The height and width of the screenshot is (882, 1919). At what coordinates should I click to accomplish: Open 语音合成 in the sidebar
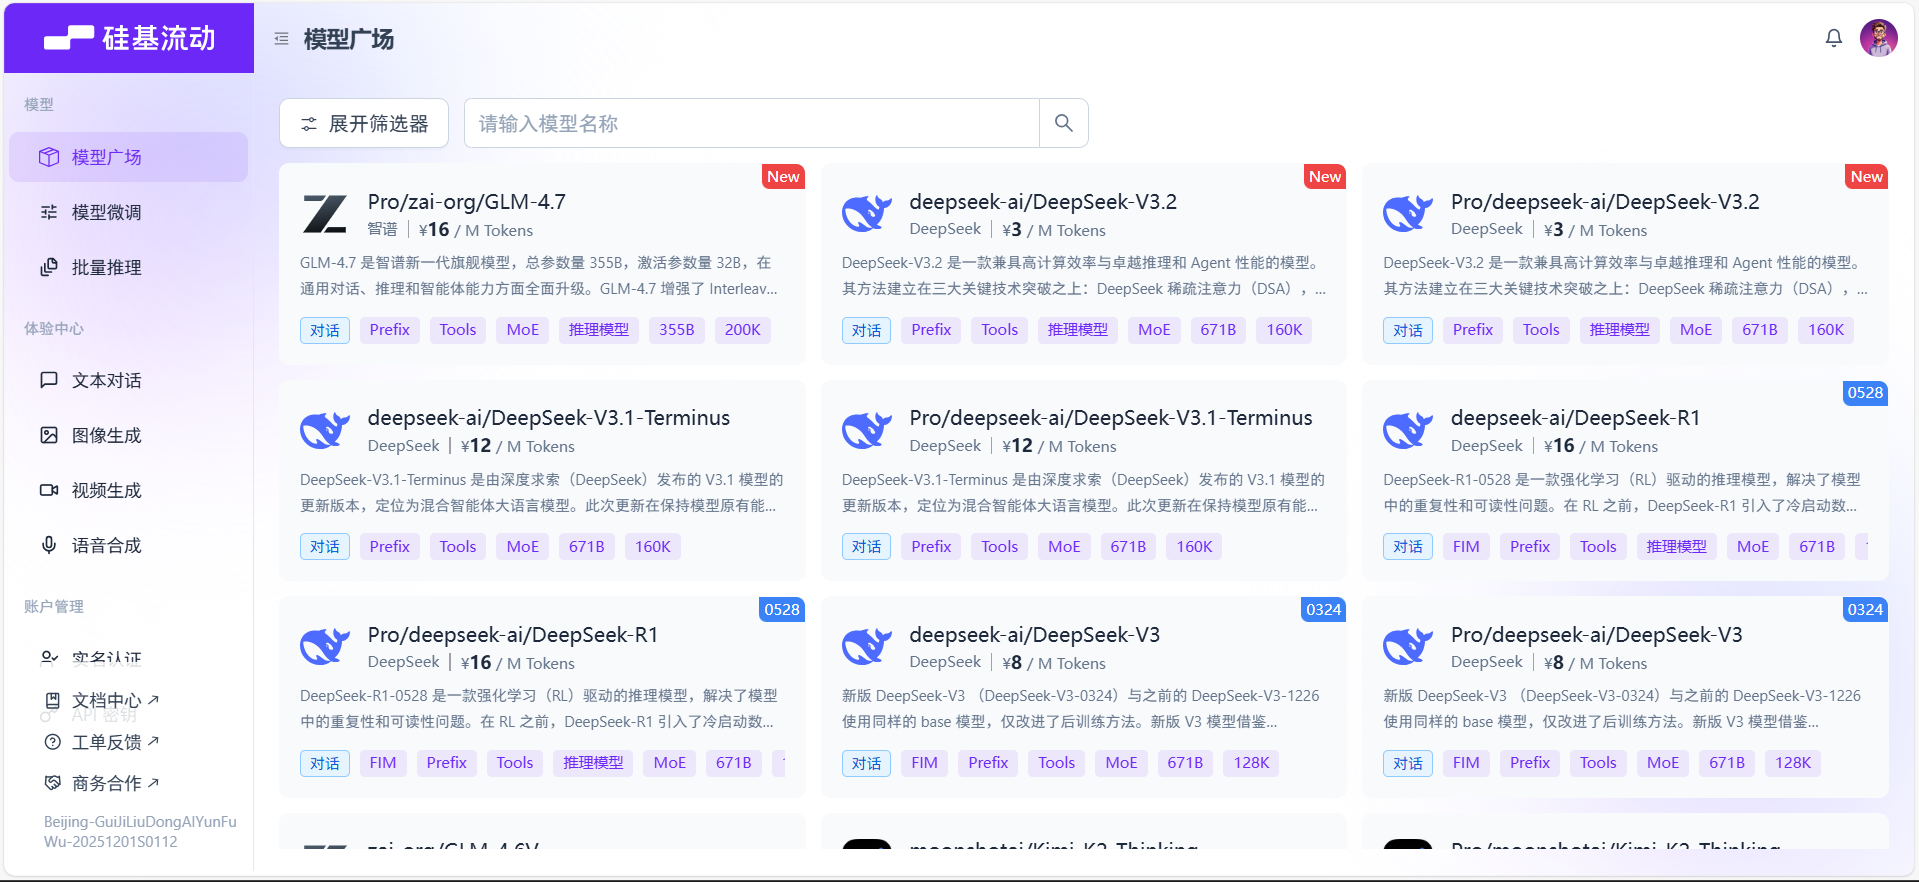coord(128,545)
